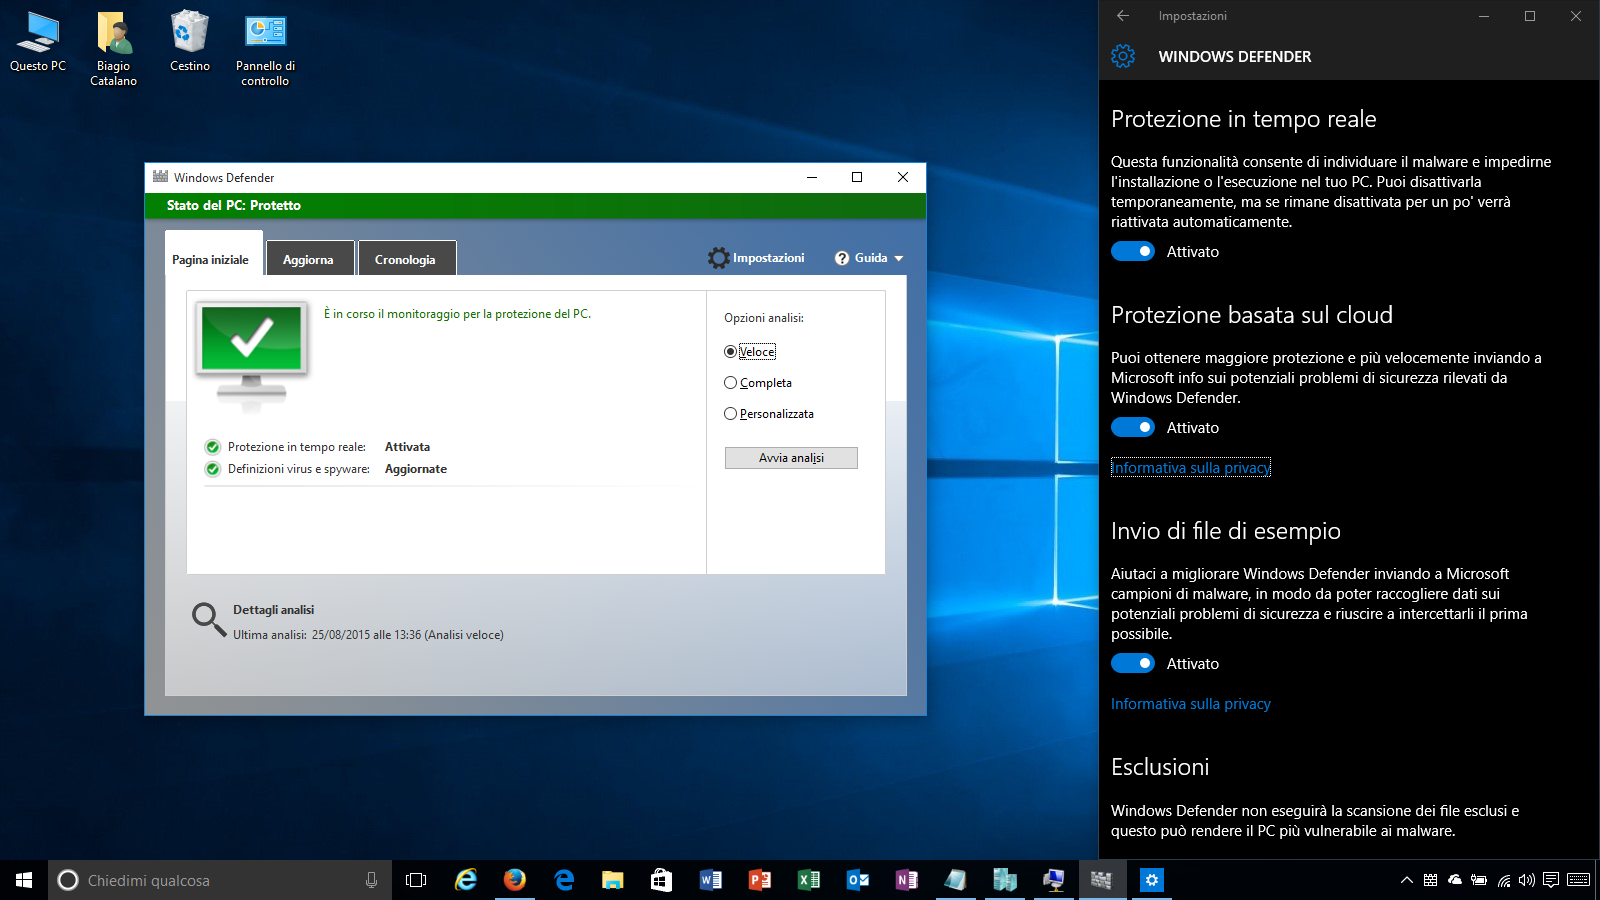Open Questo PC desktop icon
Viewport: 1600px width, 900px height.
[38, 42]
